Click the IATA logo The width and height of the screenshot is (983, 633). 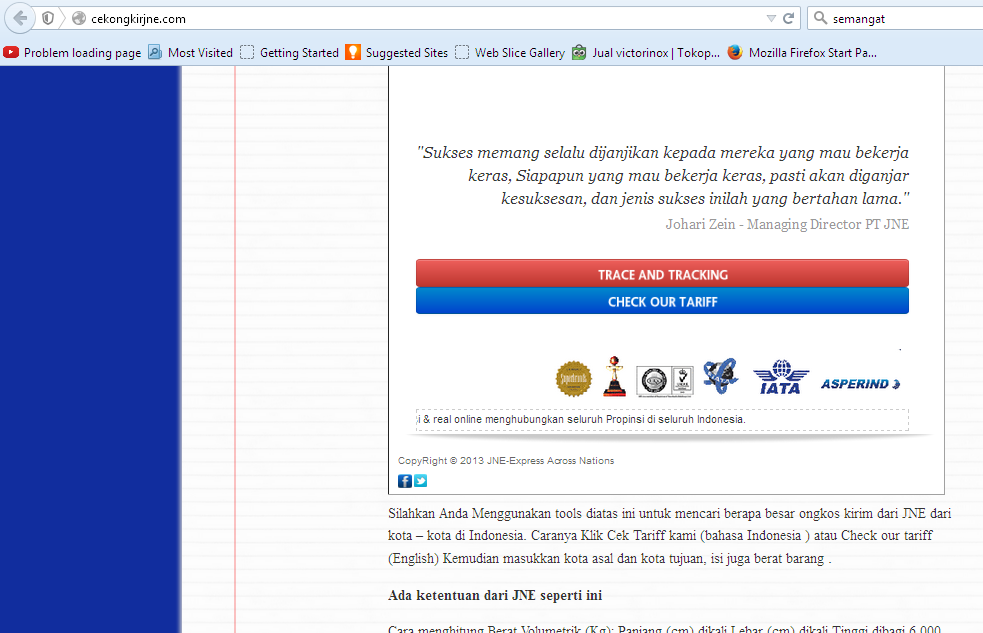click(x=781, y=377)
